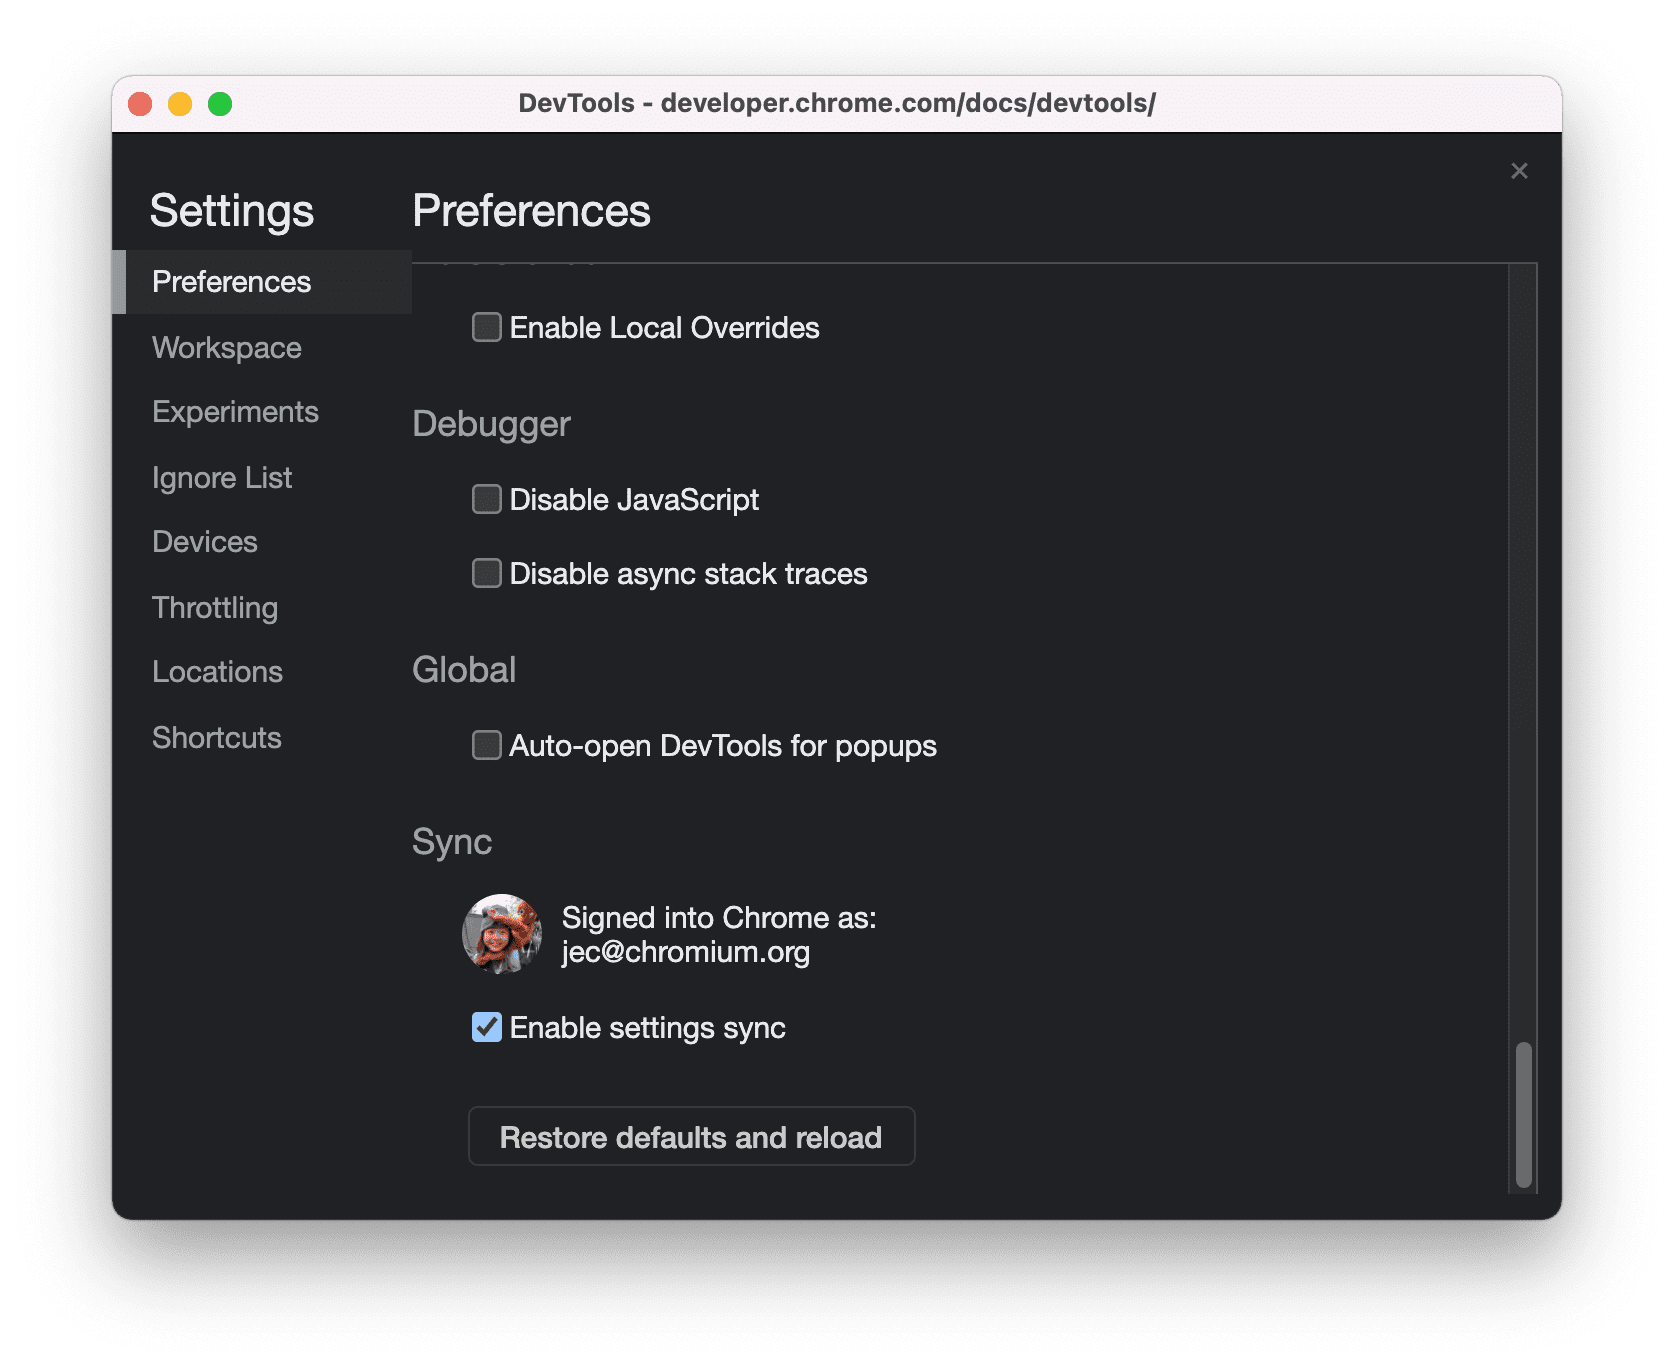Open the Throttling configuration section
This screenshot has width=1674, height=1368.
[215, 607]
